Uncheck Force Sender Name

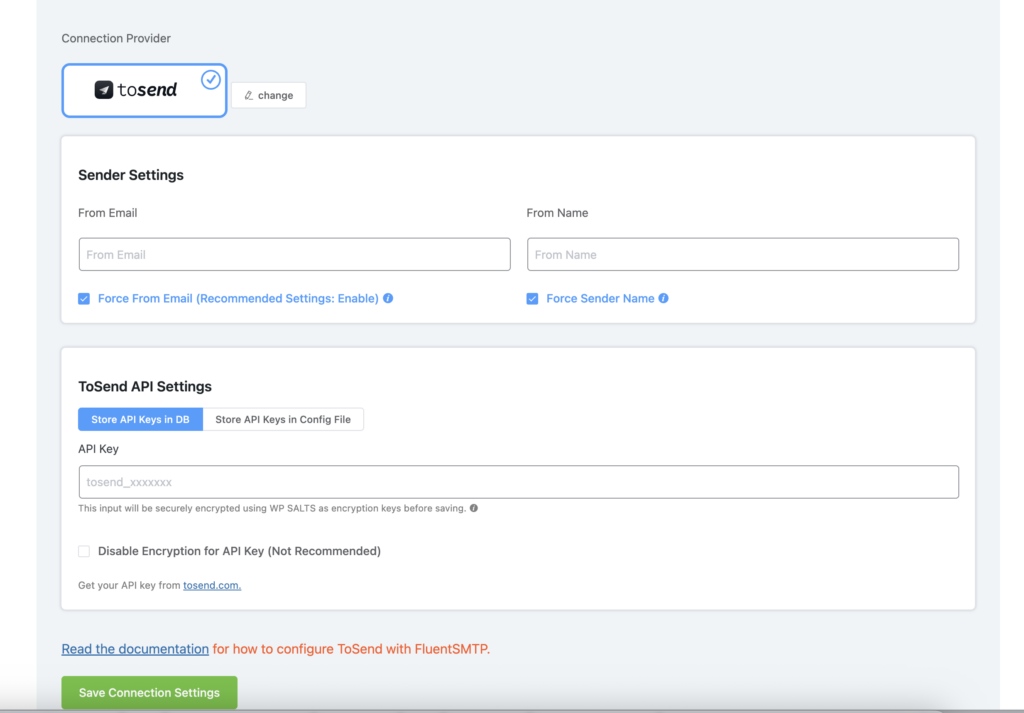(532, 298)
